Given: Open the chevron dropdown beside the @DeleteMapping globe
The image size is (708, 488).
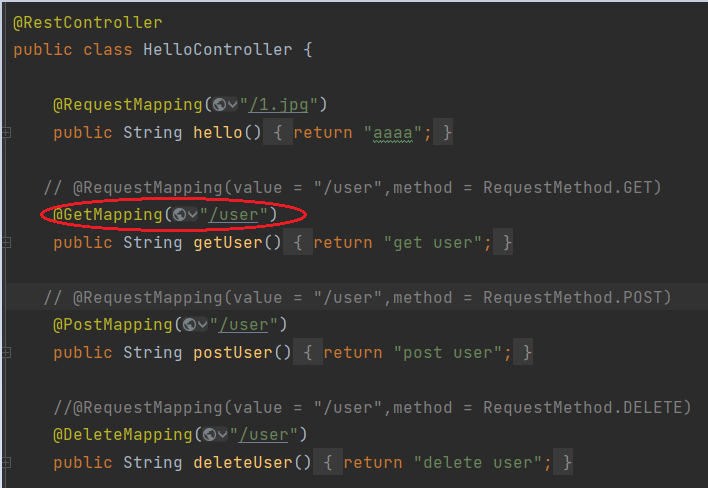Looking at the screenshot, I should [223, 435].
